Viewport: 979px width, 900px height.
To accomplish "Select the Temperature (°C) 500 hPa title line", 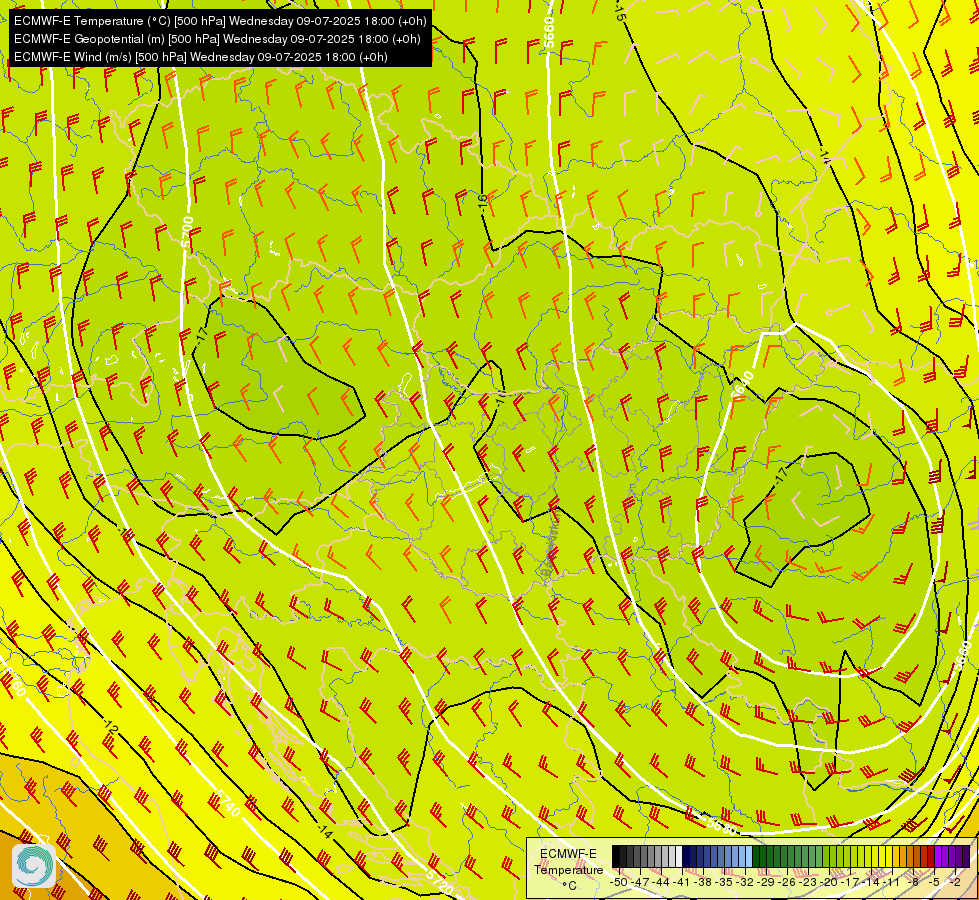I will pos(220,21).
